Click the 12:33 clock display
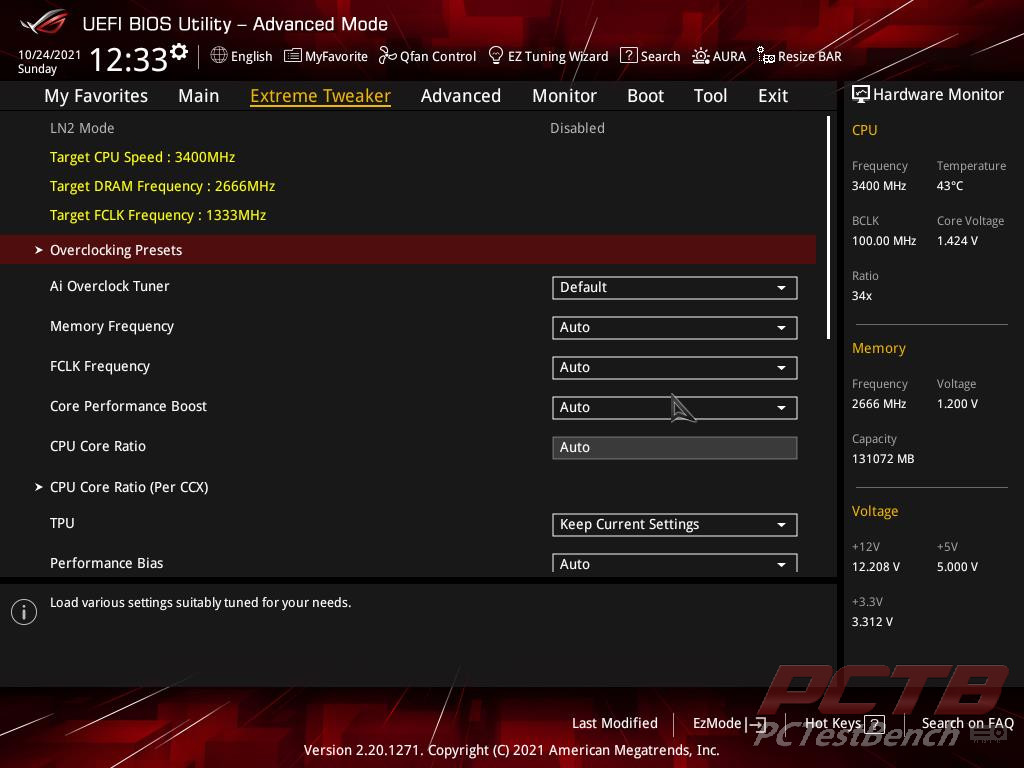 pos(128,59)
